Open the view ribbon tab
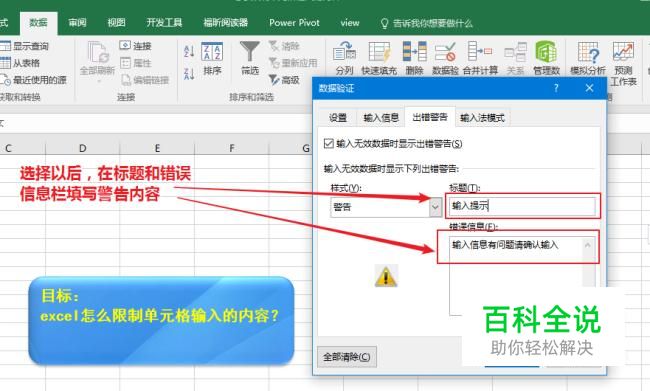 coord(349,23)
